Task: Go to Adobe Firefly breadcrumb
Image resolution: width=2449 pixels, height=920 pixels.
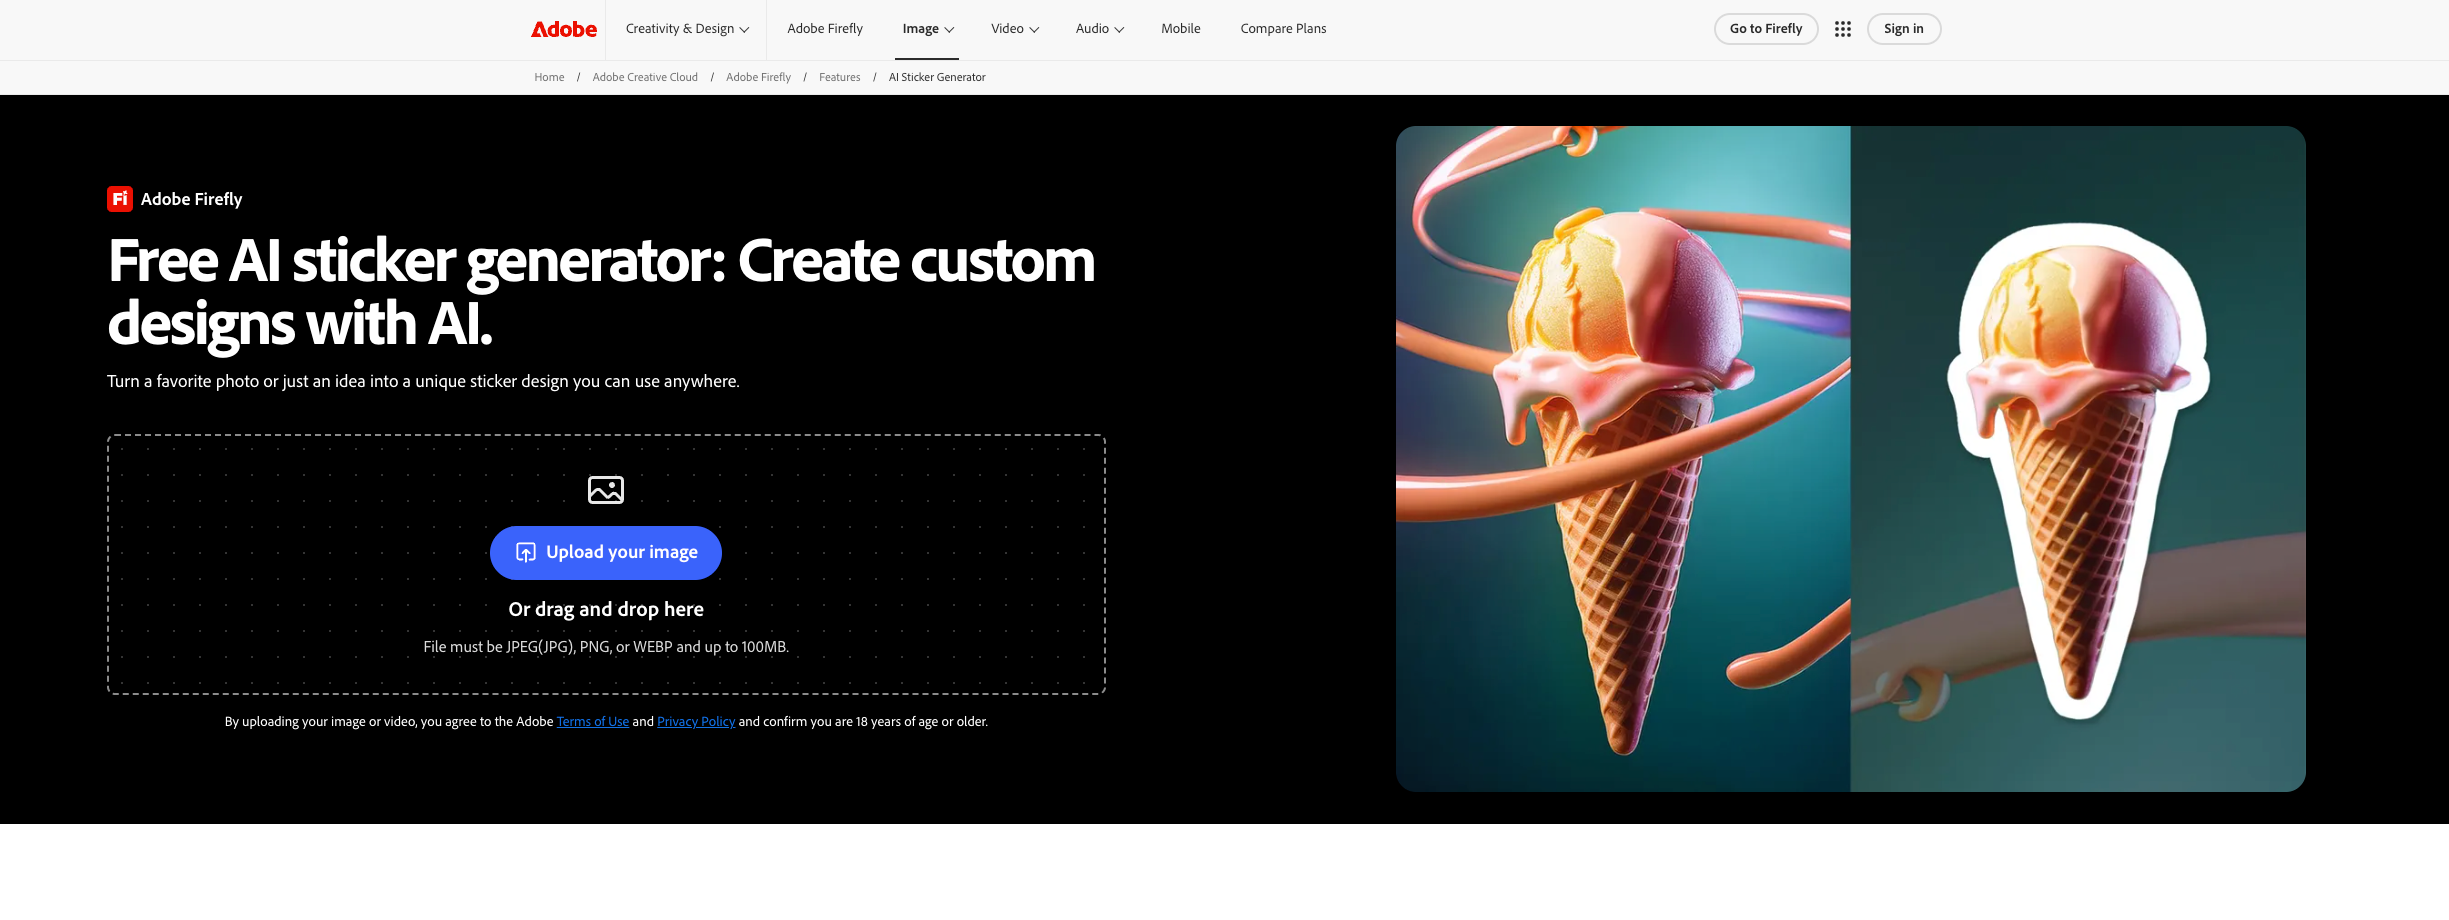Action: (758, 77)
